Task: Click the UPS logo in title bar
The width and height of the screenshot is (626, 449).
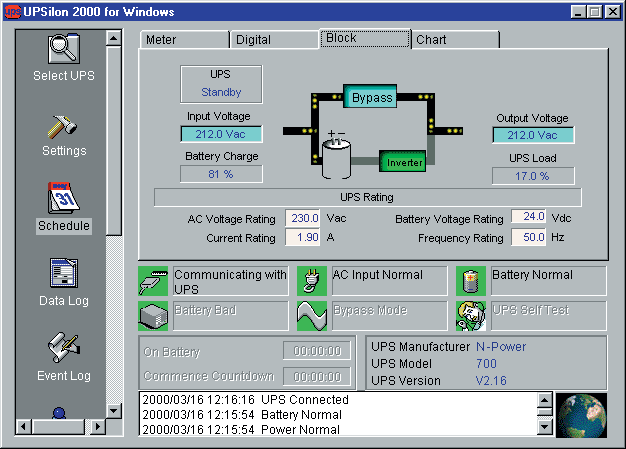Action: point(12,12)
